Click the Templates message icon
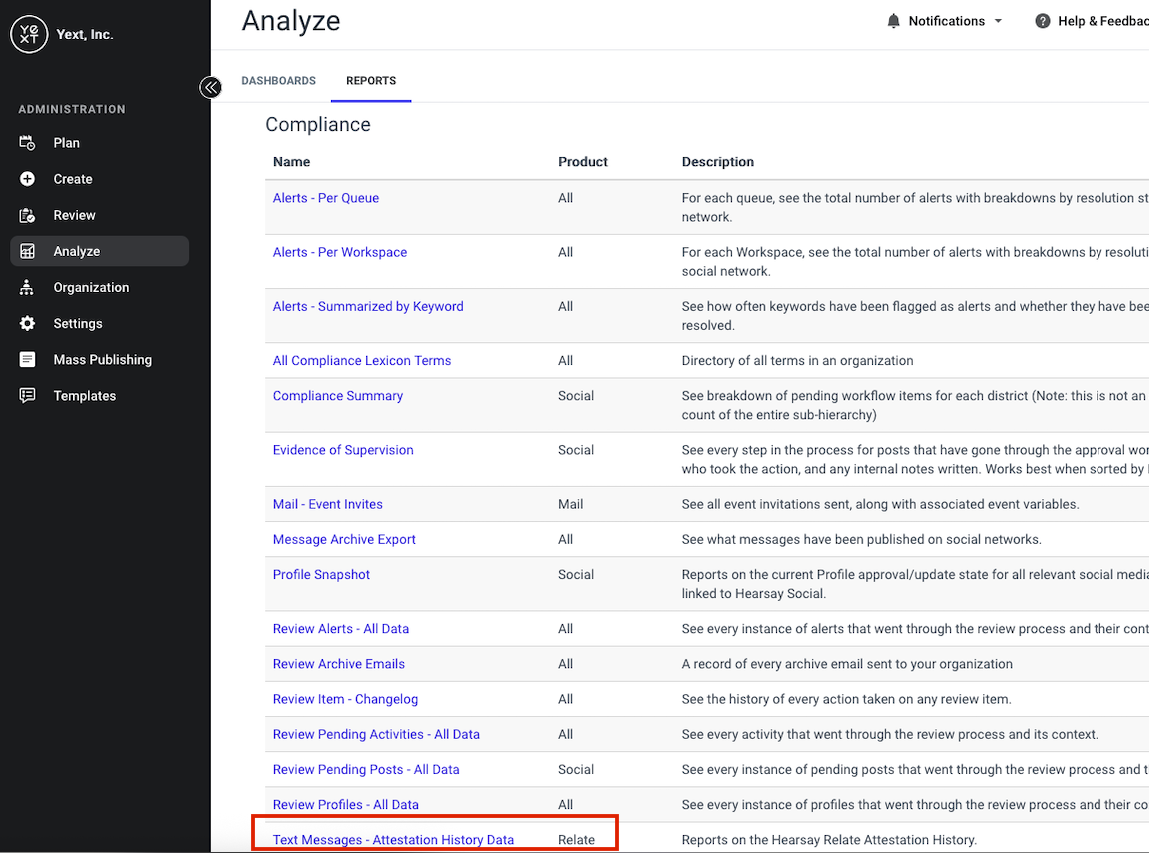 27,396
